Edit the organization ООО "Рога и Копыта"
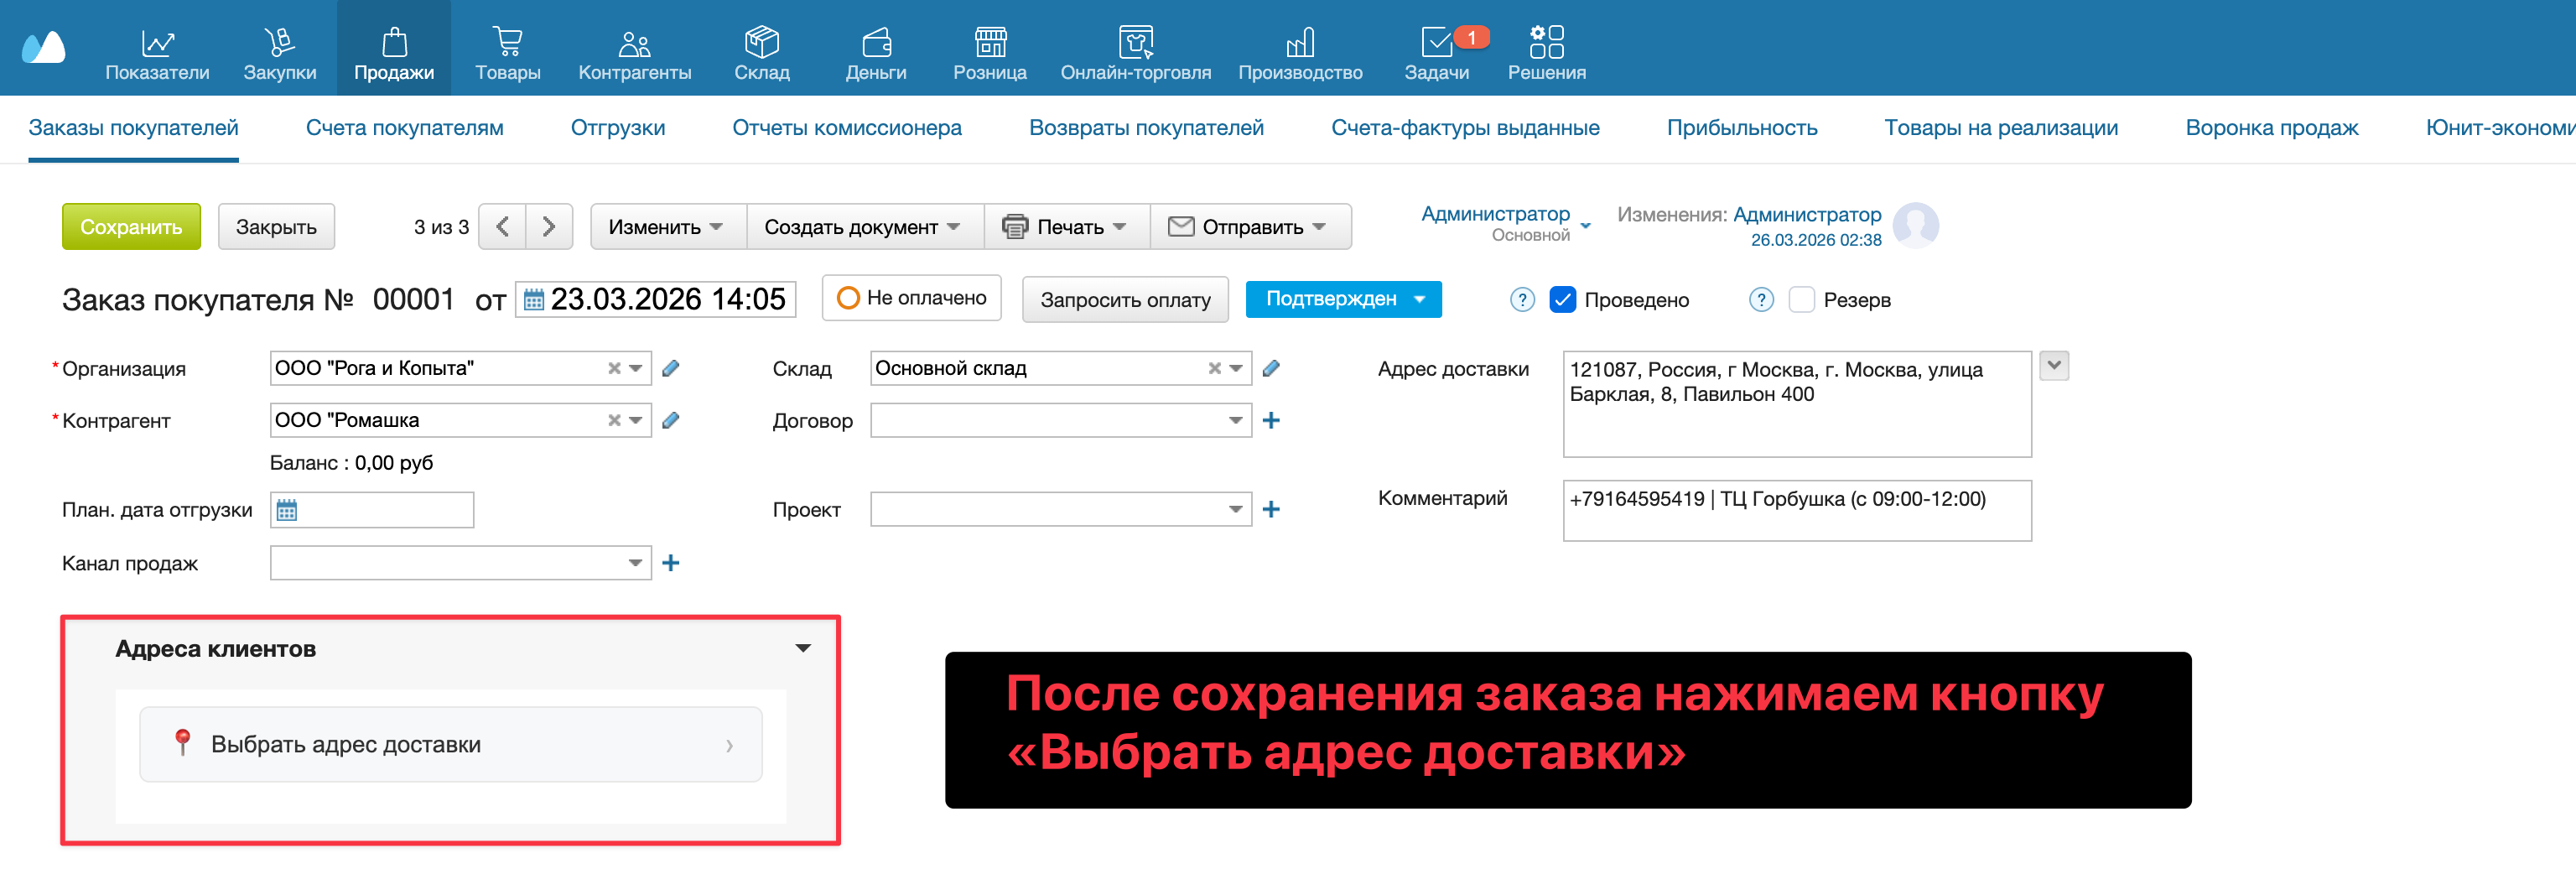 pyautogui.click(x=671, y=368)
